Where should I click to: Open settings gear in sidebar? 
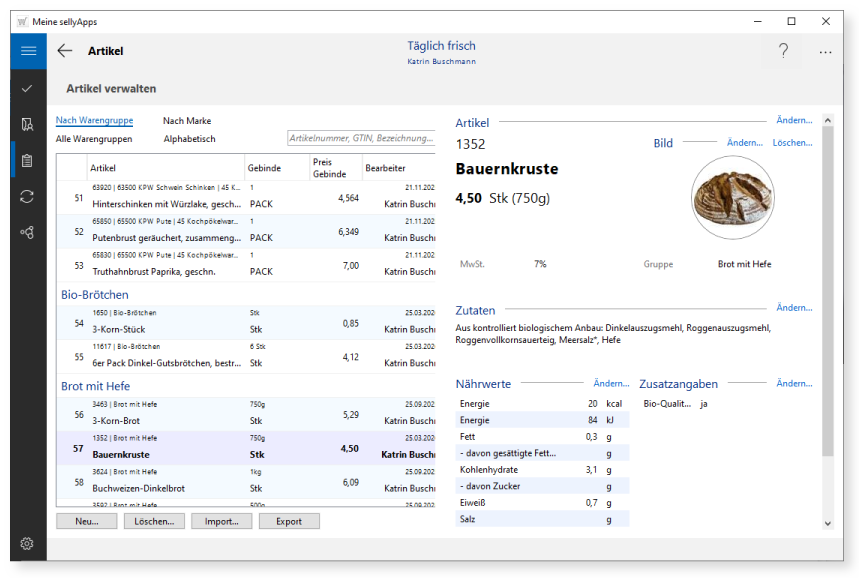[x=28, y=543]
